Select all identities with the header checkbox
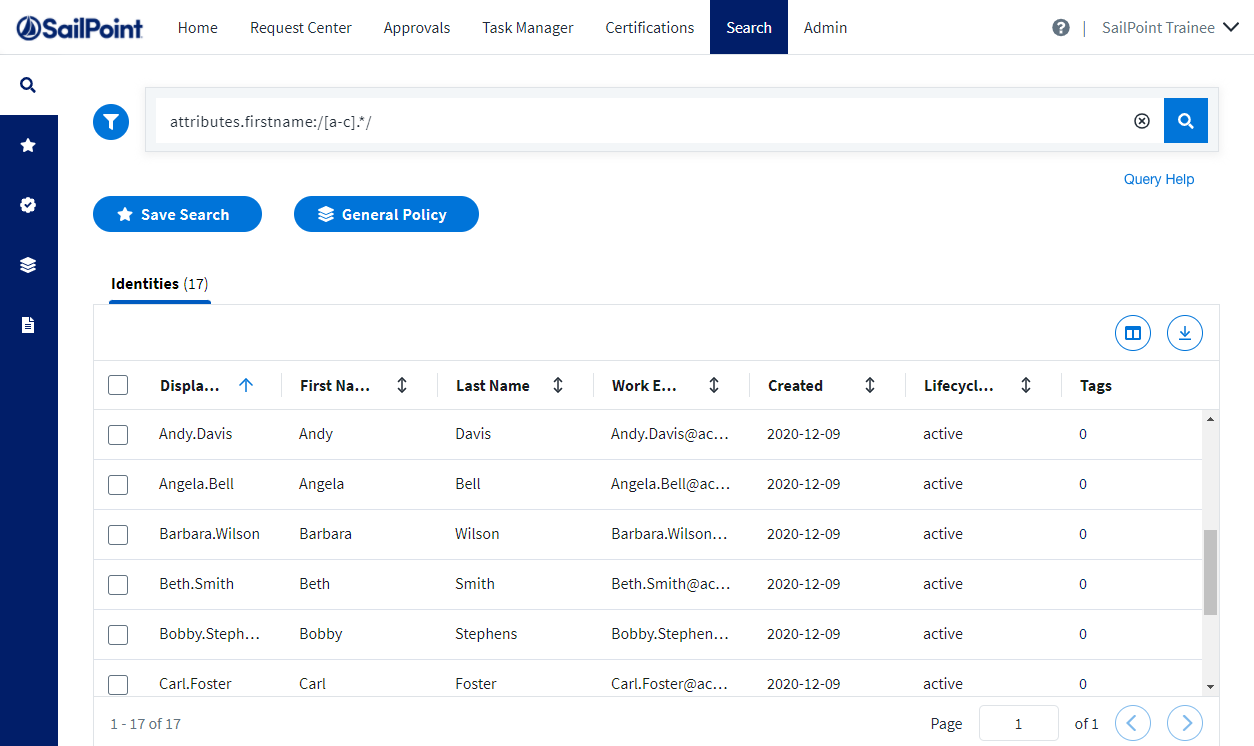The width and height of the screenshot is (1254, 746). 117,384
